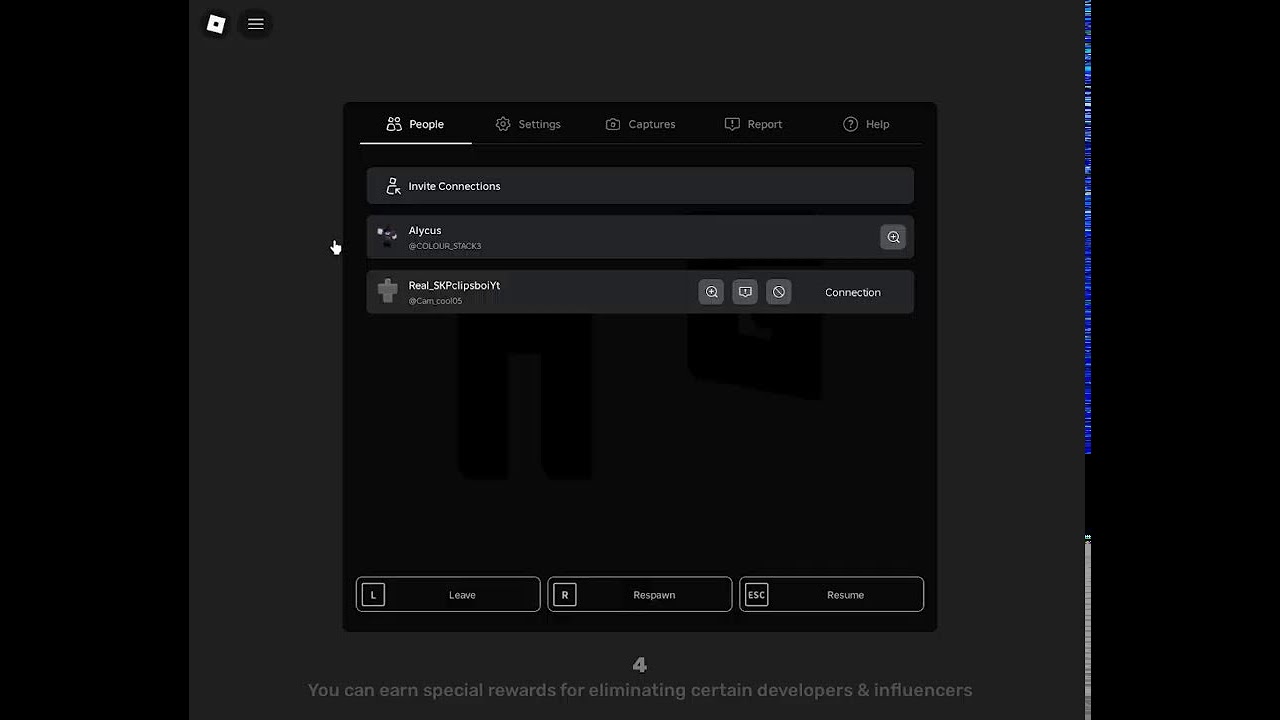Click Invite Connections button
This screenshot has height=720, width=1280.
tap(640, 186)
